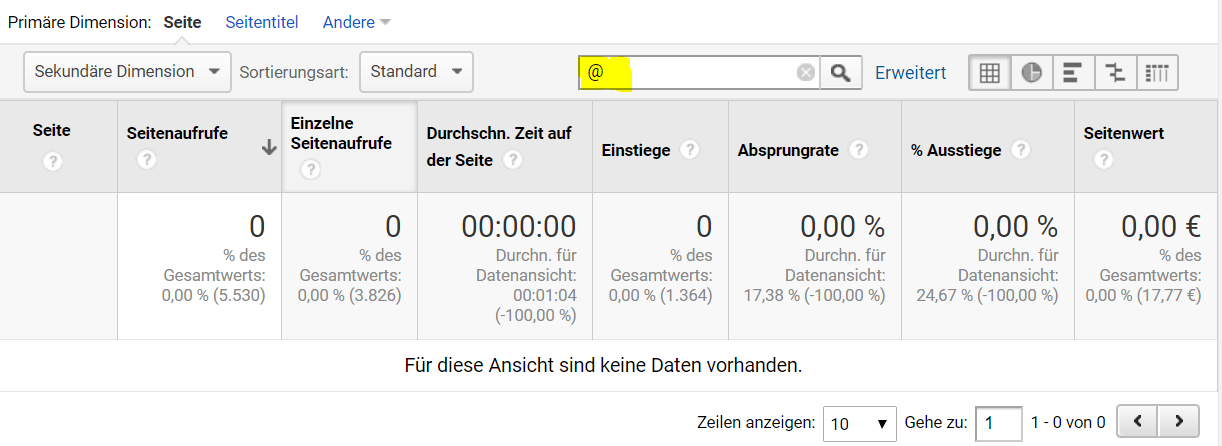Image resolution: width=1222 pixels, height=446 pixels.
Task: Click help icon beside Einstiege
Action: [x=689, y=150]
